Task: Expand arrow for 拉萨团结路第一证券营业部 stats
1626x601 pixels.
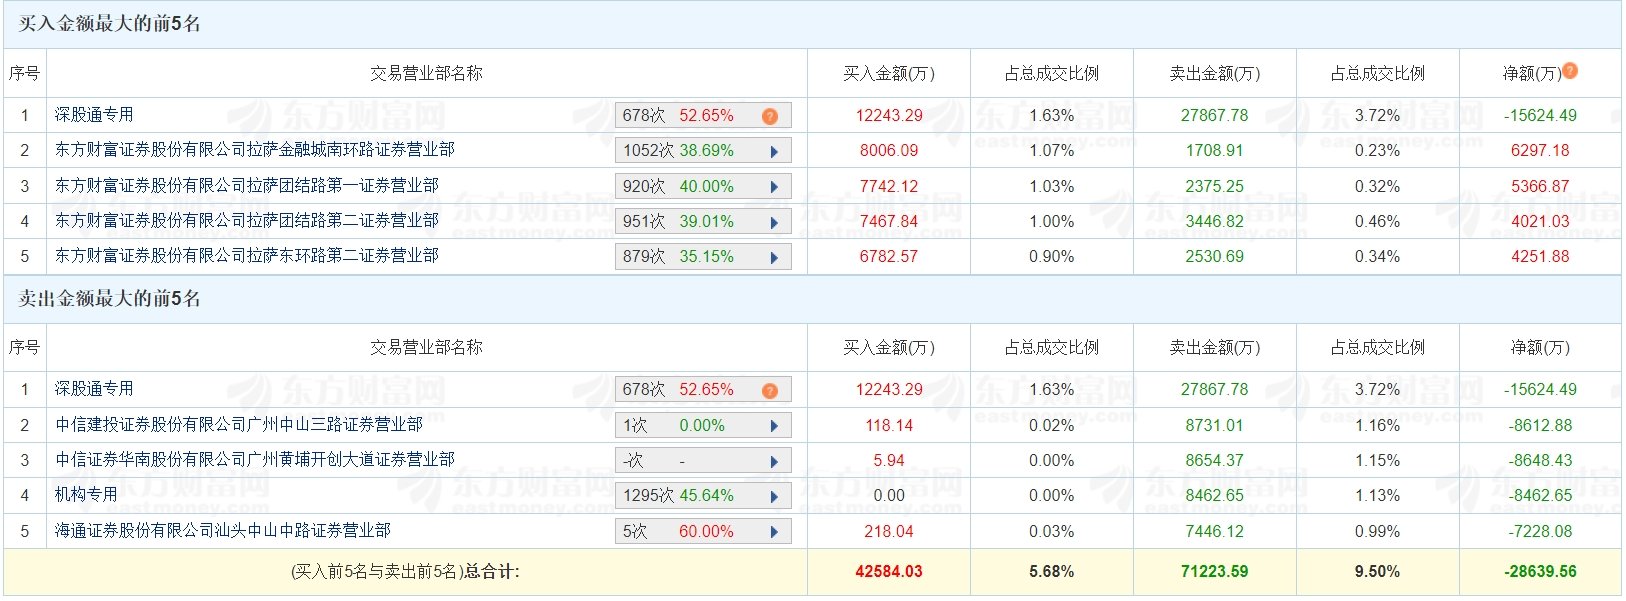Action: (774, 187)
